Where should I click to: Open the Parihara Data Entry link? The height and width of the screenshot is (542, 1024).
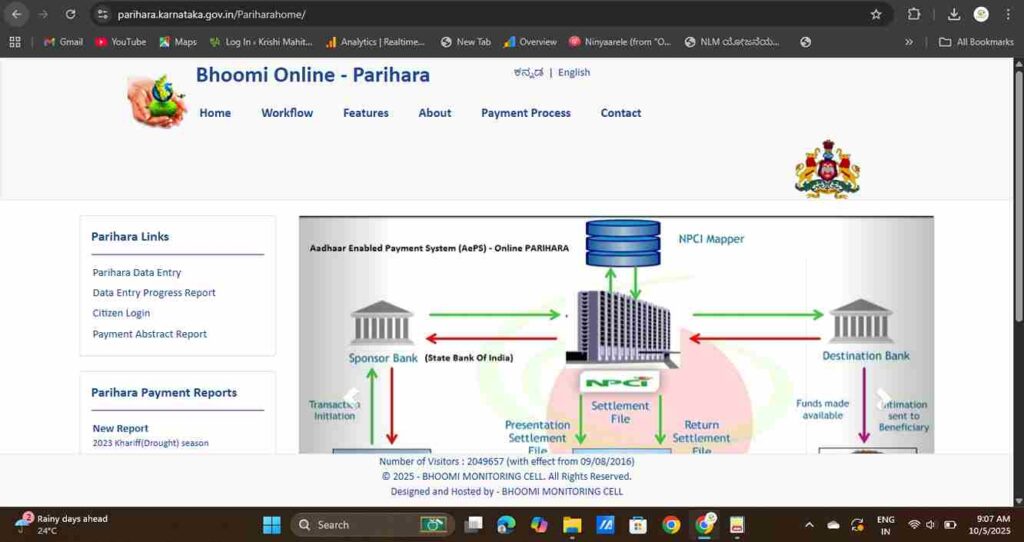137,272
